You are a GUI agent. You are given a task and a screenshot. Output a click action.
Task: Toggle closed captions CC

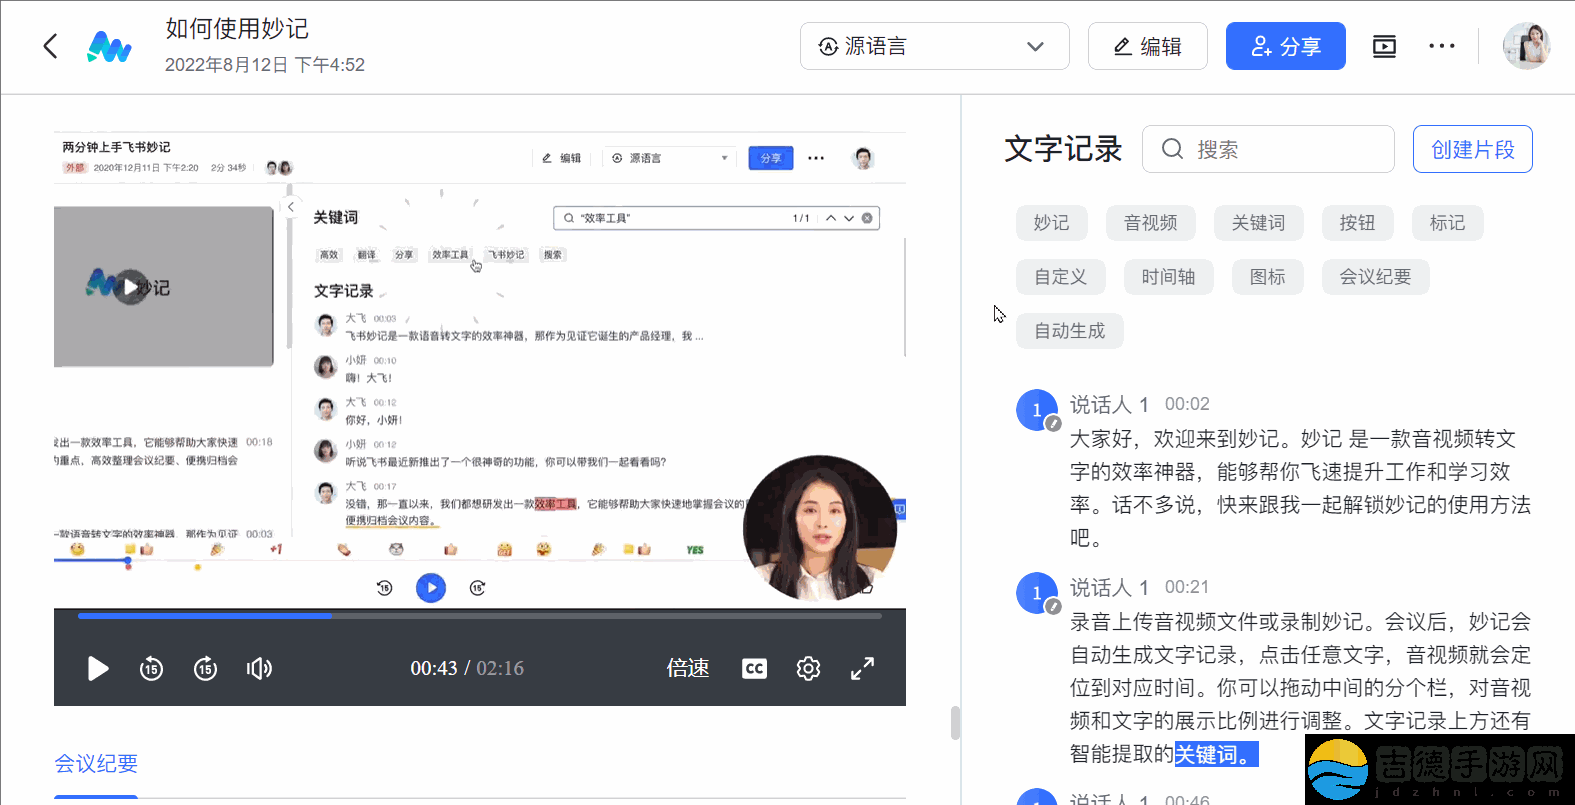(x=754, y=668)
